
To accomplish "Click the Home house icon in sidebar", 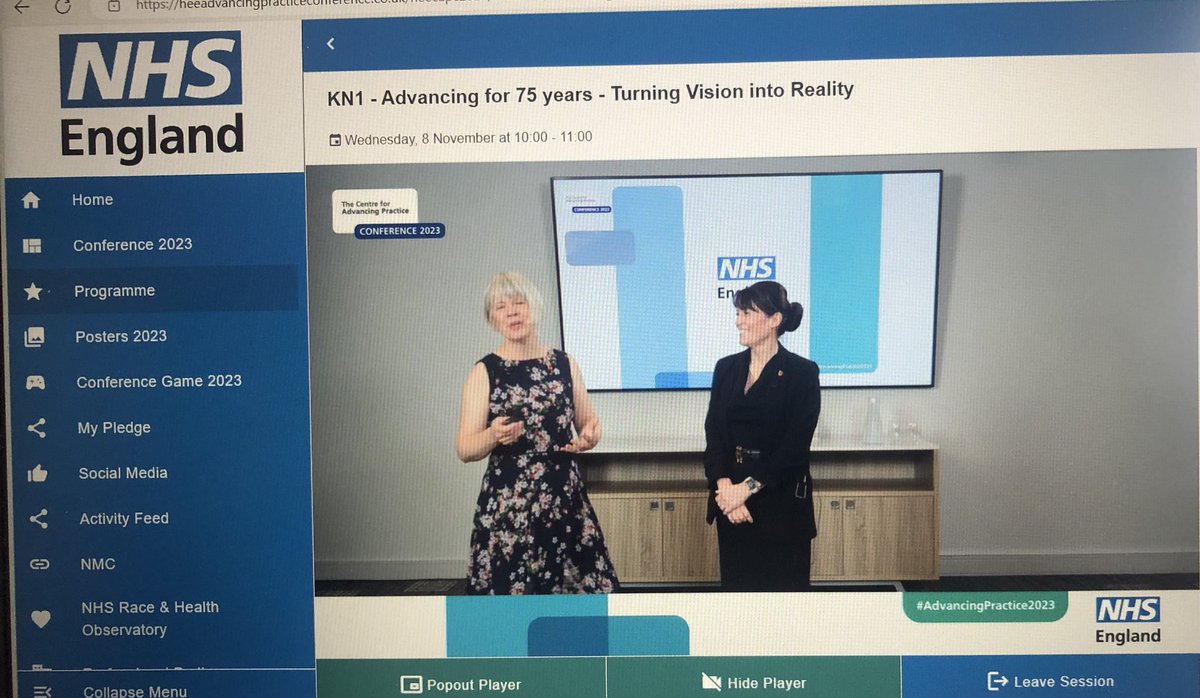I will tap(31, 200).
